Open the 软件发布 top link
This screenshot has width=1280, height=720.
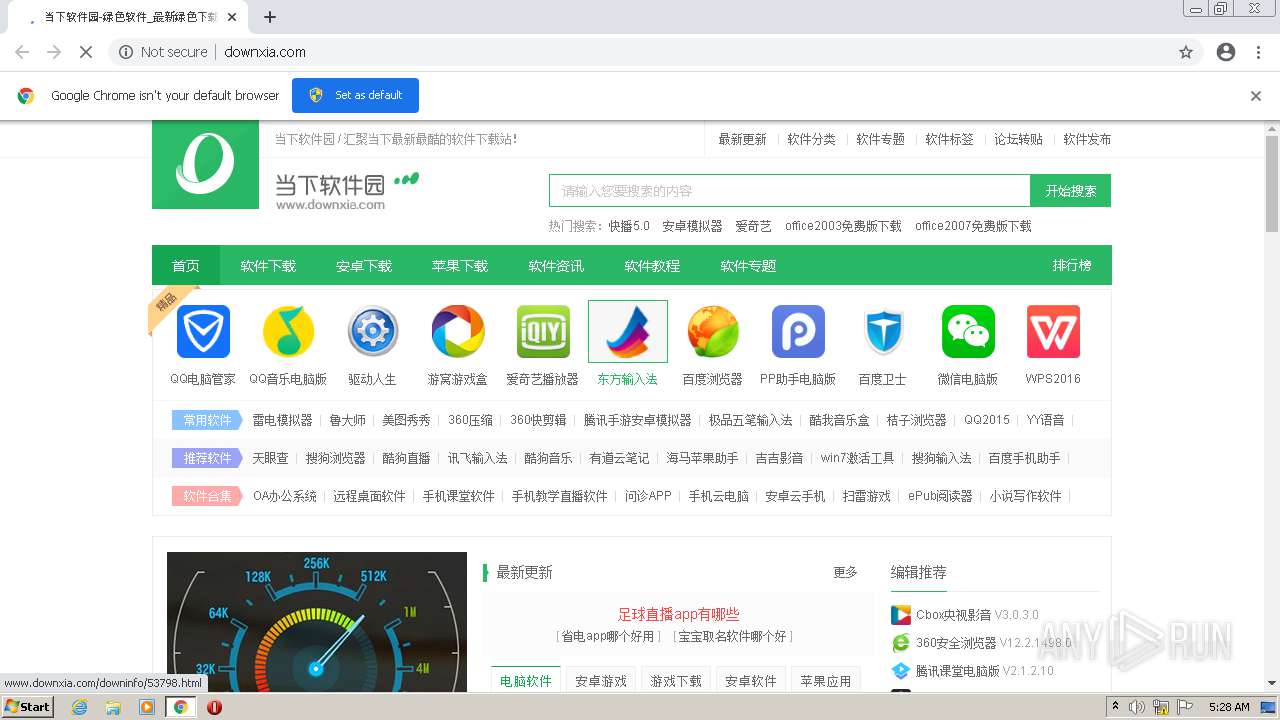pyautogui.click(x=1087, y=140)
